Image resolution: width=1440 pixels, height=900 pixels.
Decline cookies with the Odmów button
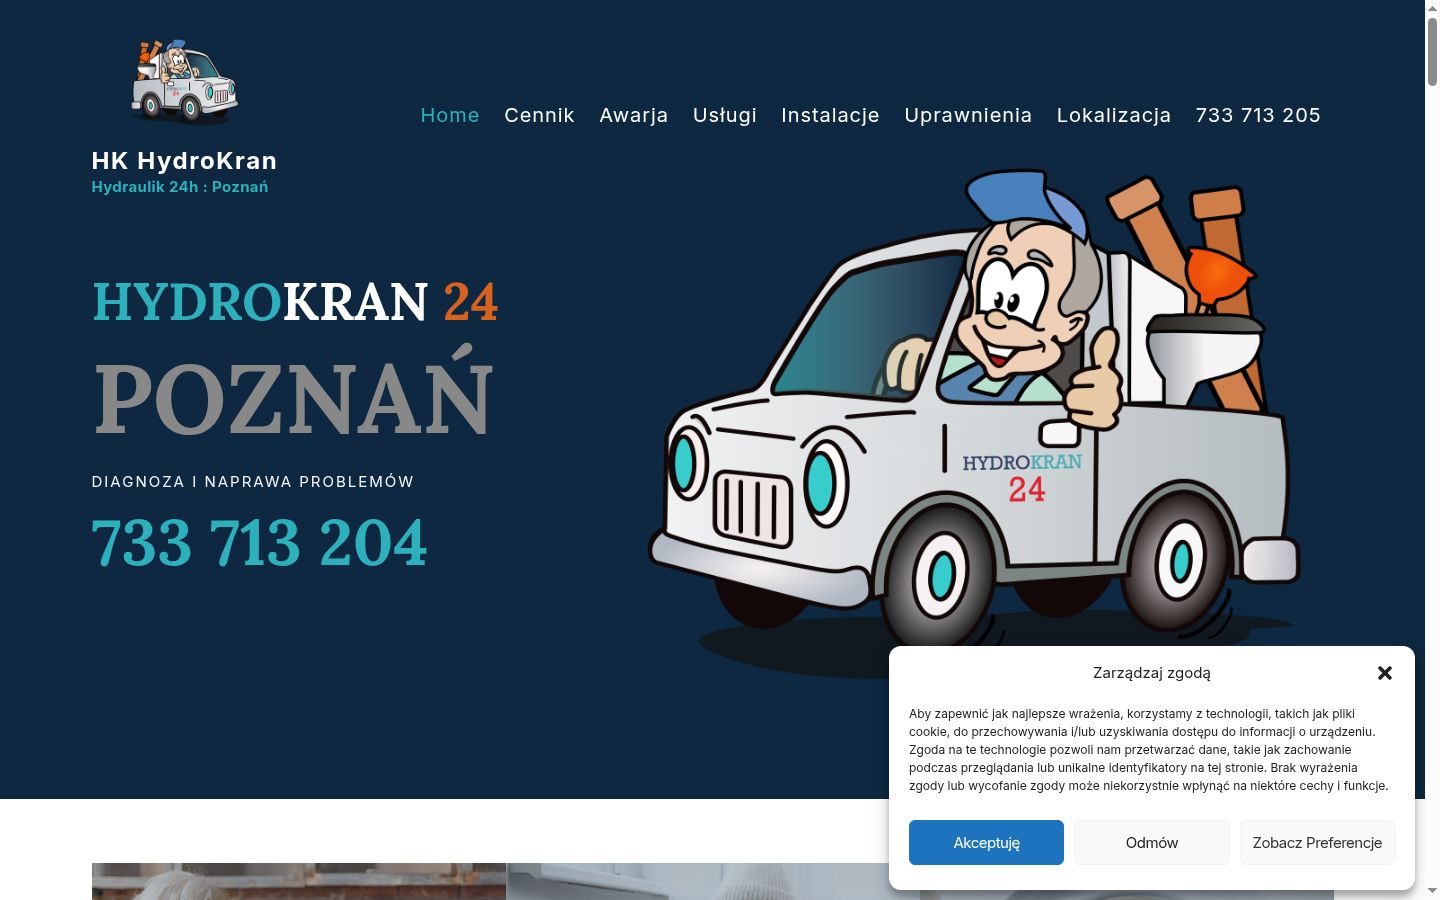pyautogui.click(x=1152, y=842)
